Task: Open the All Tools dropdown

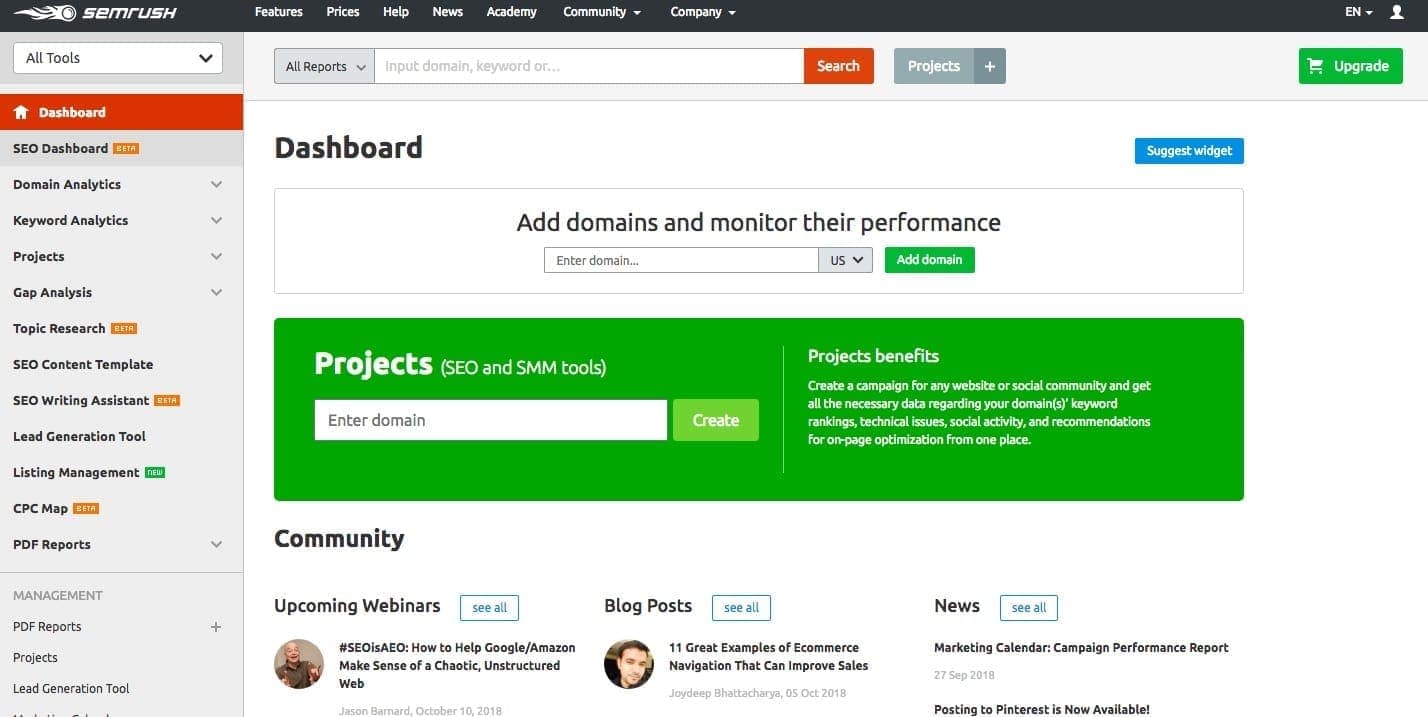Action: tap(118, 58)
